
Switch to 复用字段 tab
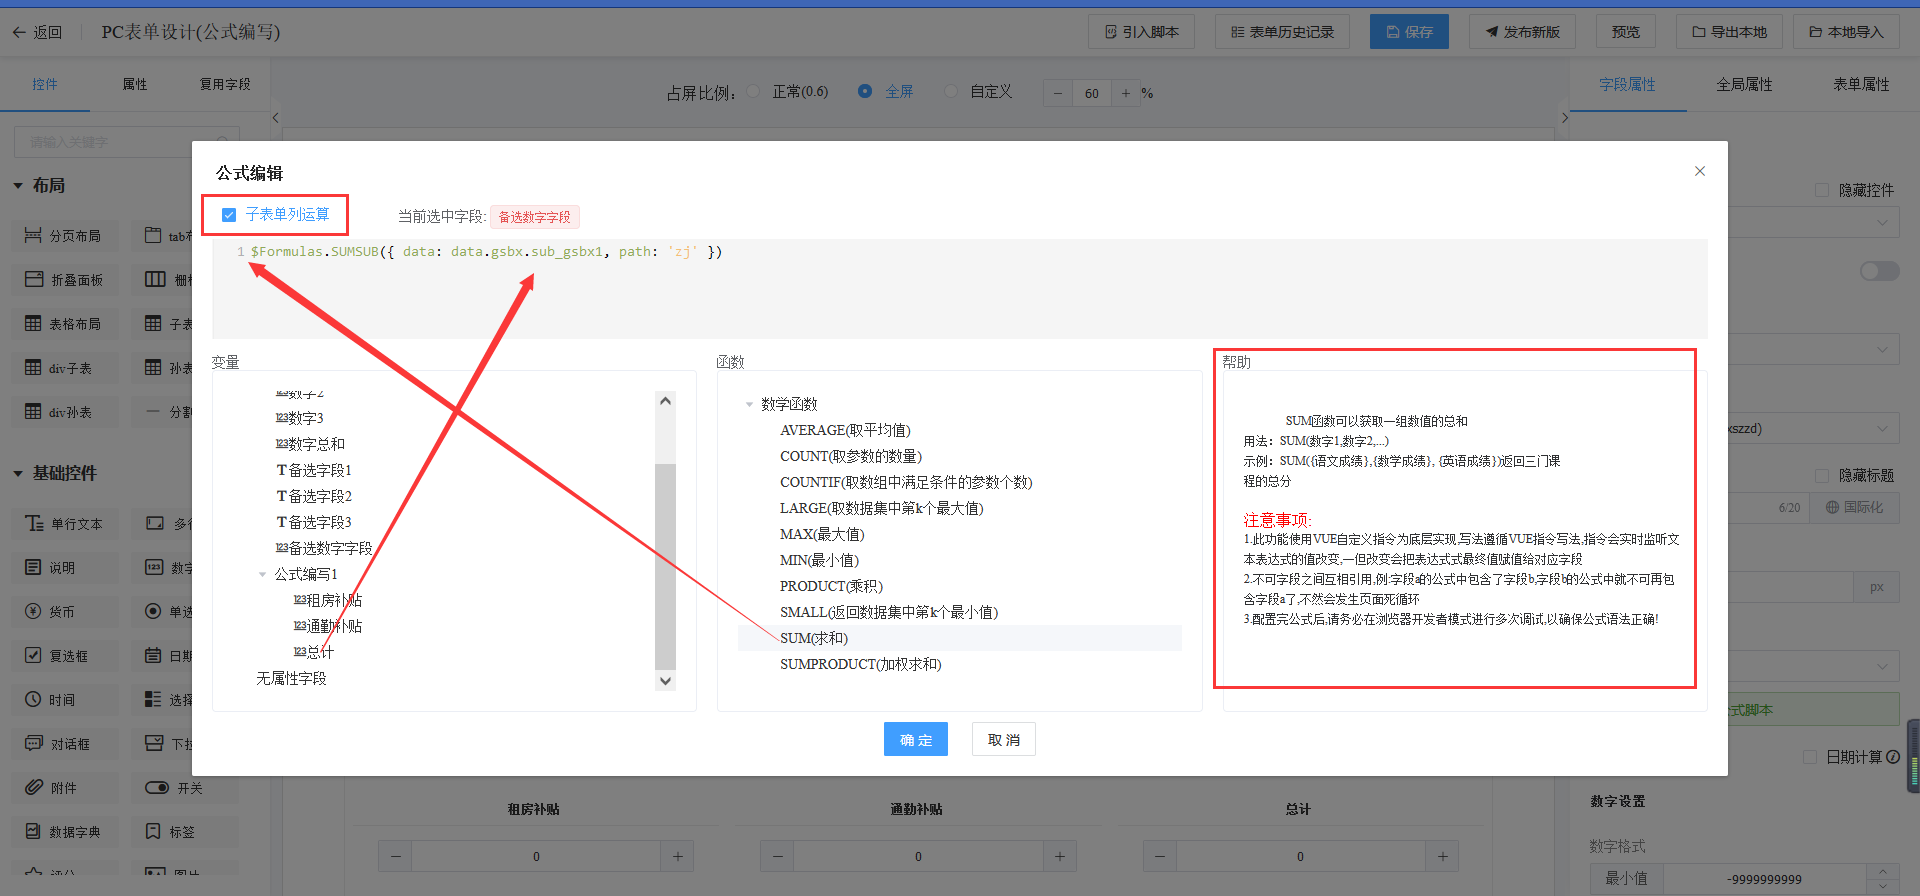pos(225,84)
